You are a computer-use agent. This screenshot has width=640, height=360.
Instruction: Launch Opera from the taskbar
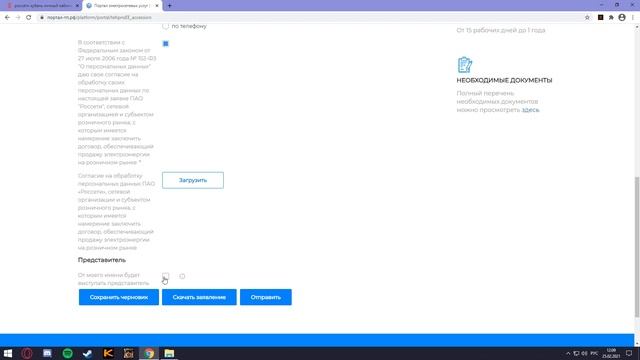tap(27, 353)
